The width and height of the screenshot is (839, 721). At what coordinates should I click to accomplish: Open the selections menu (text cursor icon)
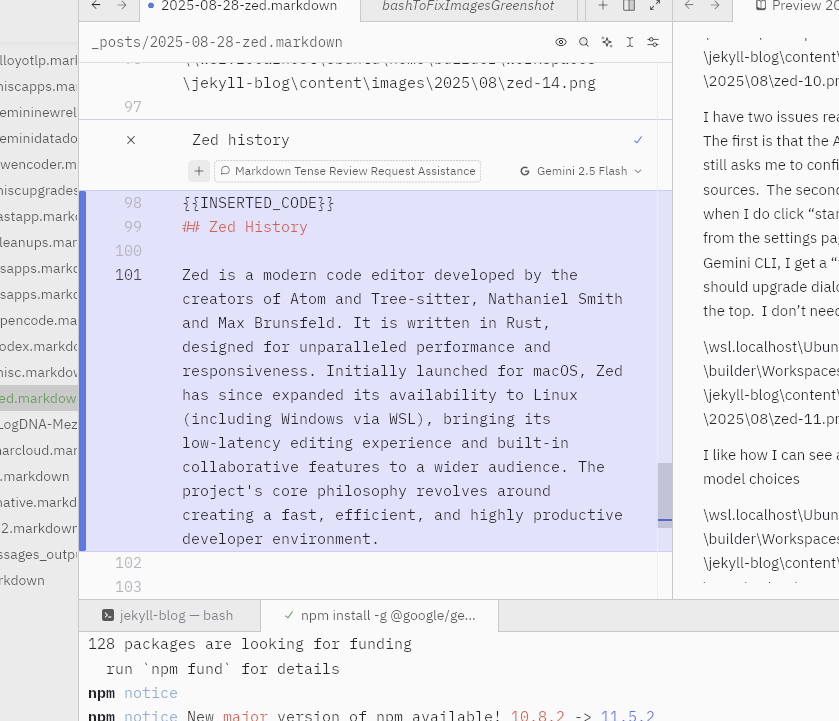(x=630, y=42)
